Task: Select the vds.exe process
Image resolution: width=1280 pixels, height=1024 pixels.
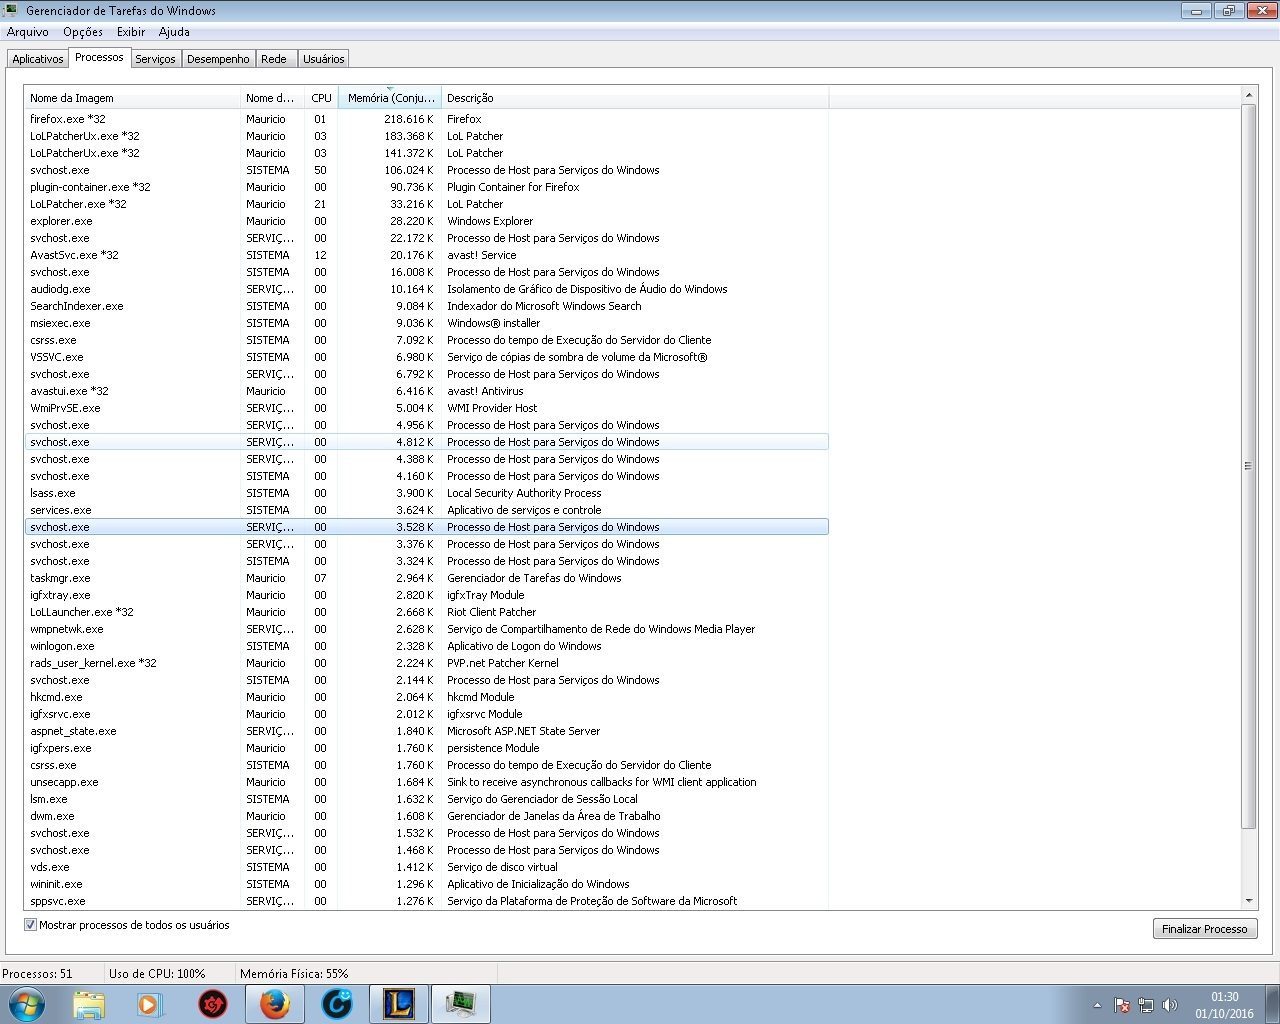Action: coord(427,867)
